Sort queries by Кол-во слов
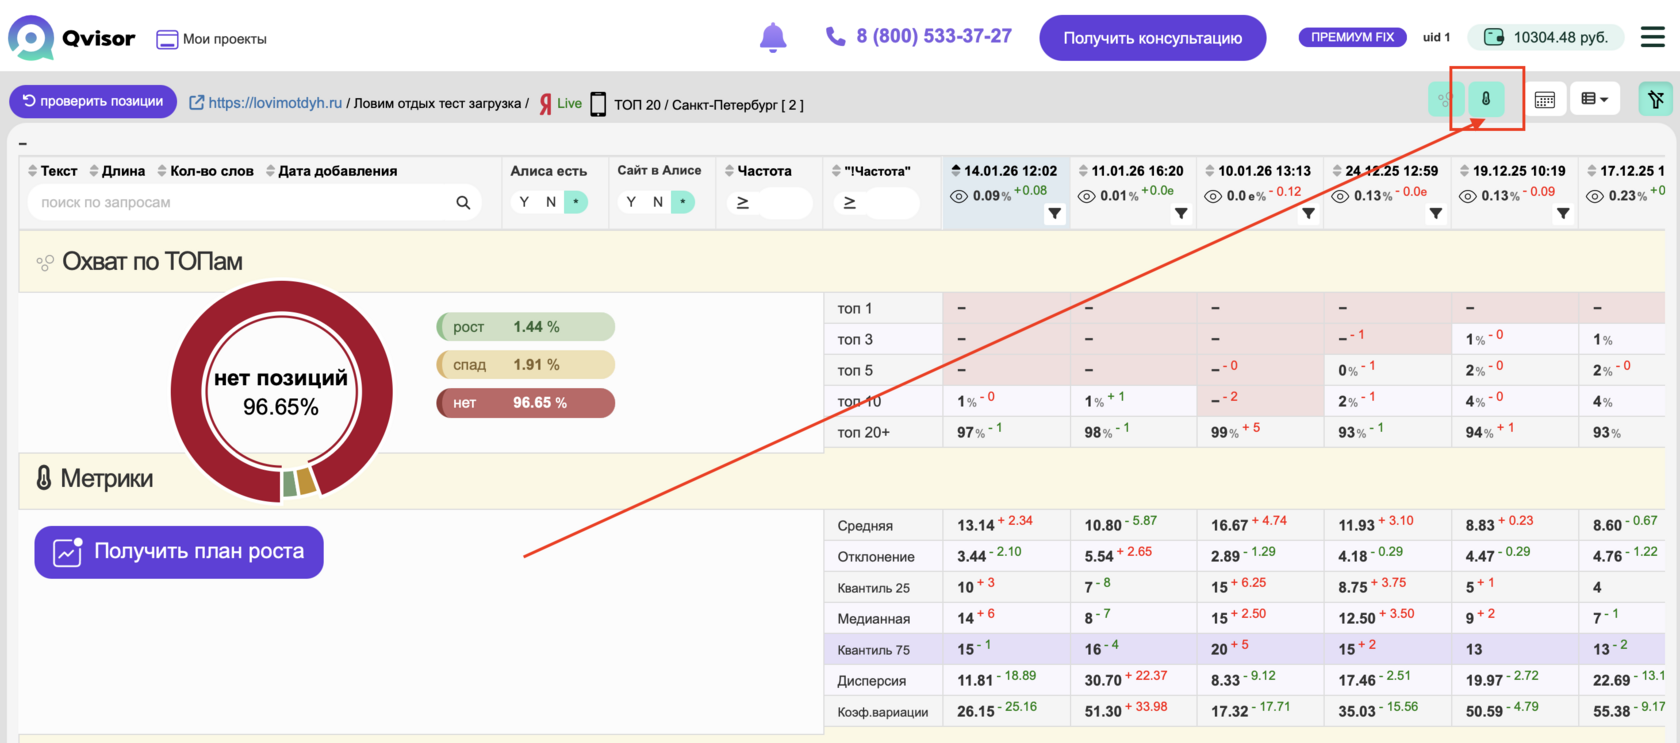Viewport: 1680px width, 743px height. pos(205,171)
